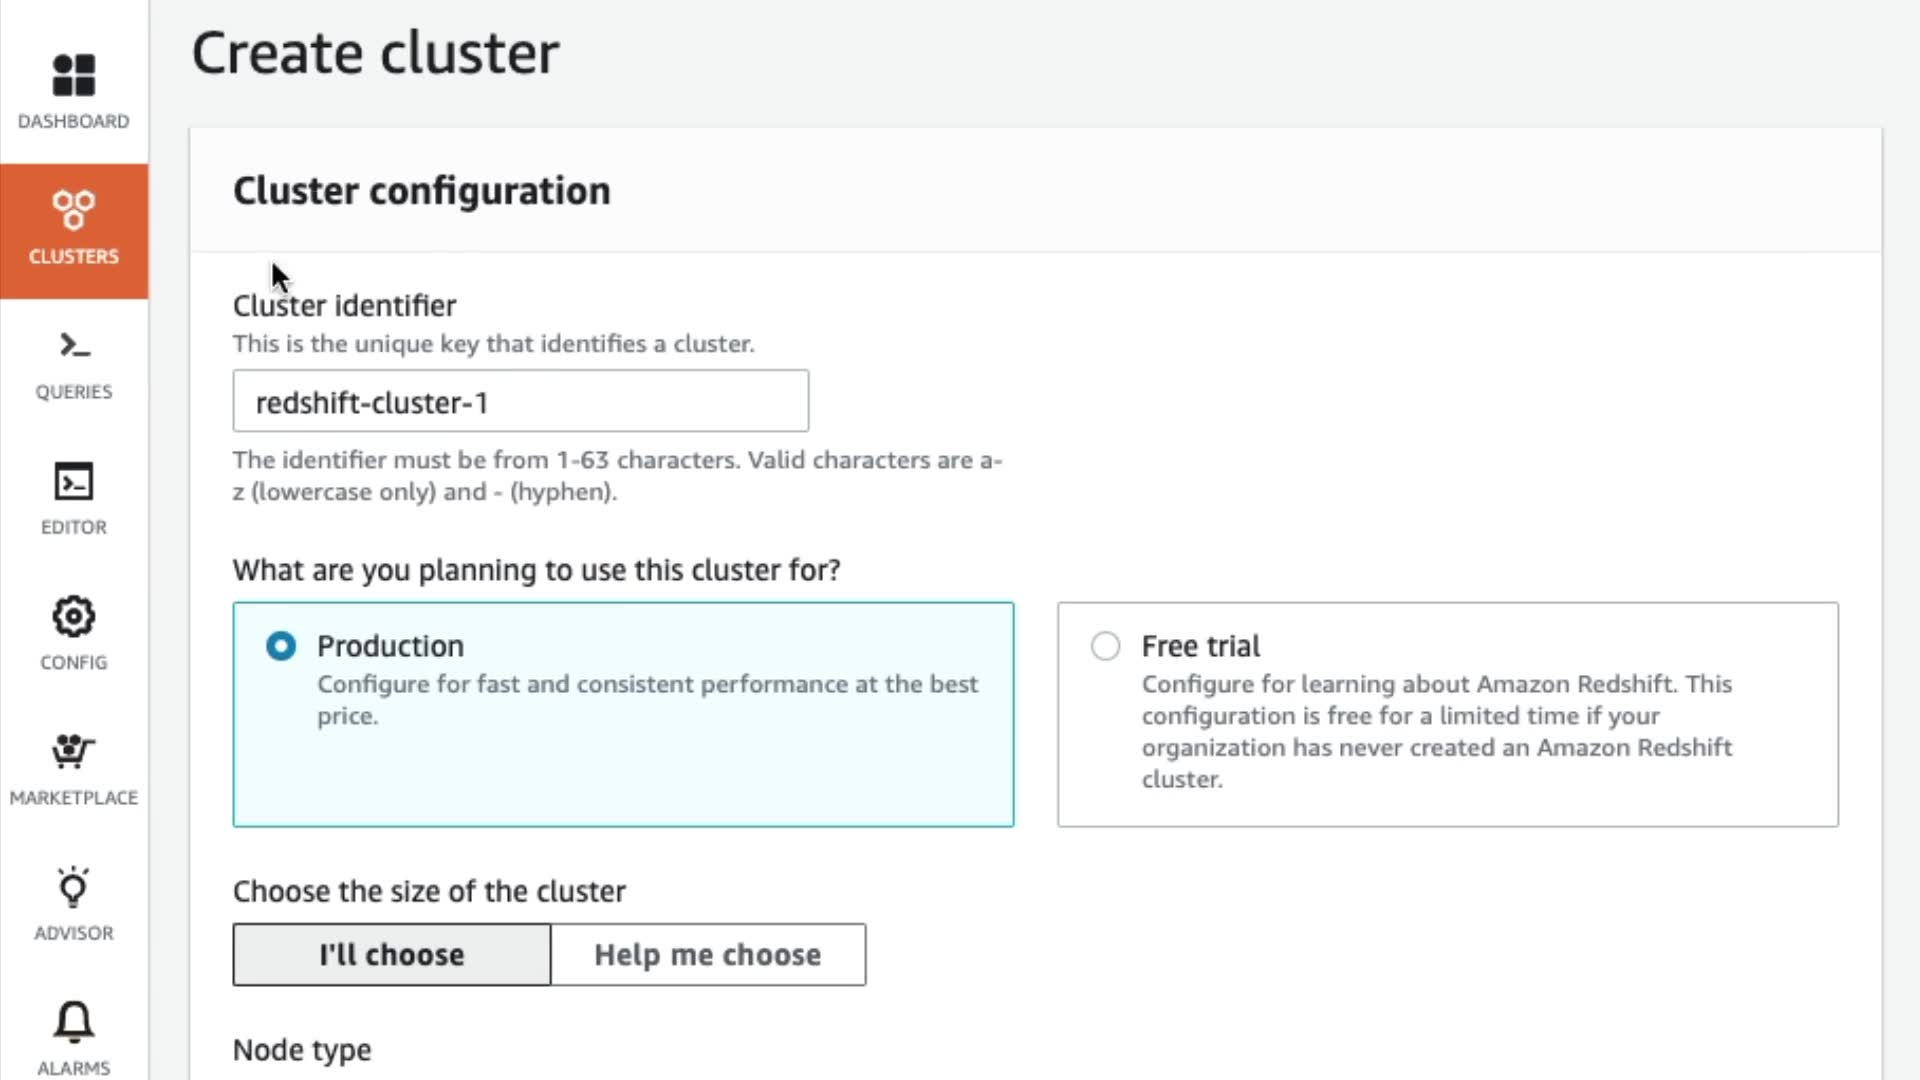Click the Dashboard label in navigation
Screen dimensions: 1920x1080
tap(73, 121)
